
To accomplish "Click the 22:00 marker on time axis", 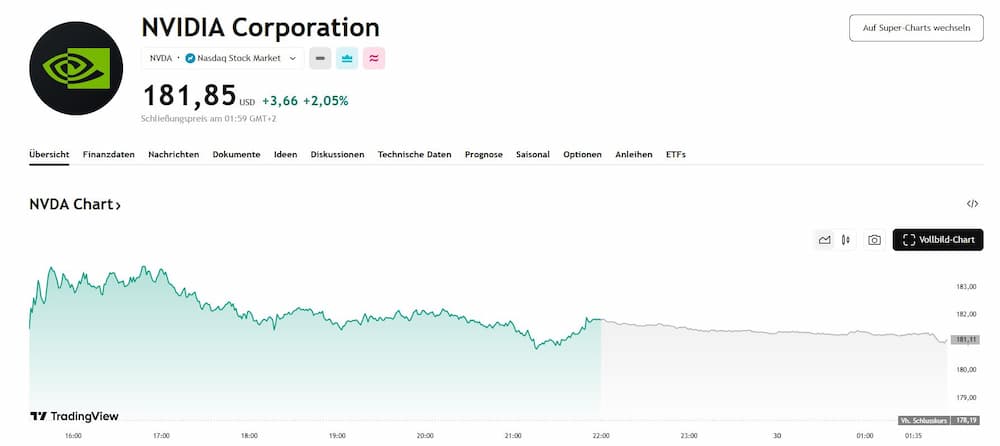I will pyautogui.click(x=601, y=436).
